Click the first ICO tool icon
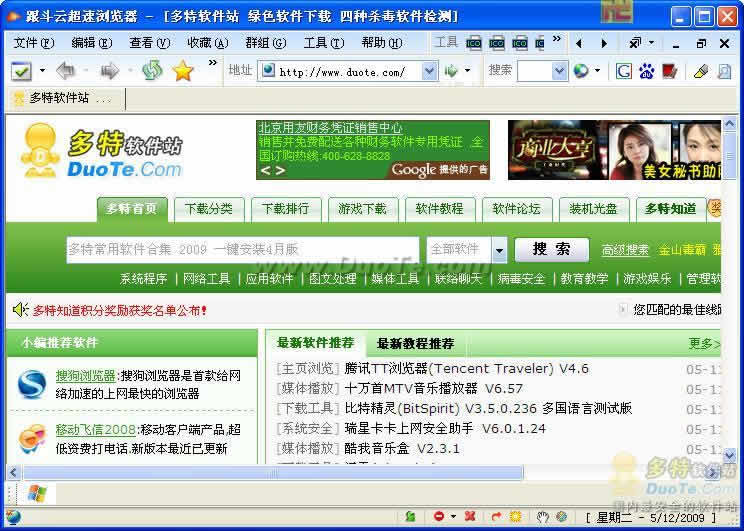744x531 pixels. [x=474, y=44]
